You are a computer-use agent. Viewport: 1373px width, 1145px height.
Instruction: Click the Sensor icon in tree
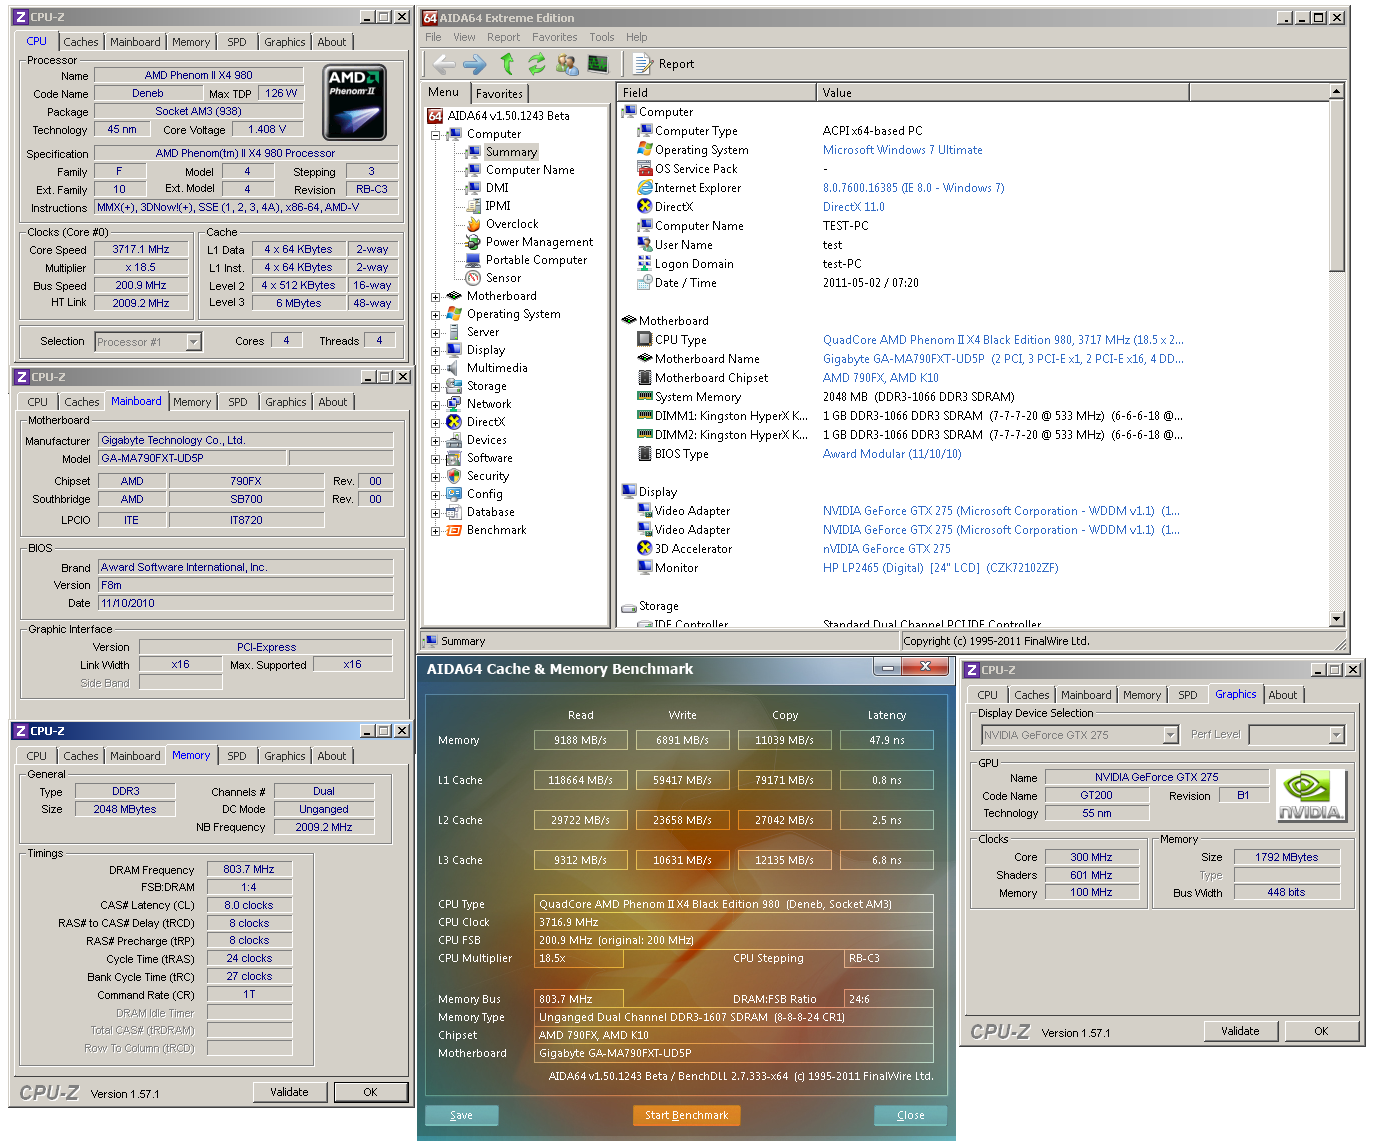(x=474, y=278)
